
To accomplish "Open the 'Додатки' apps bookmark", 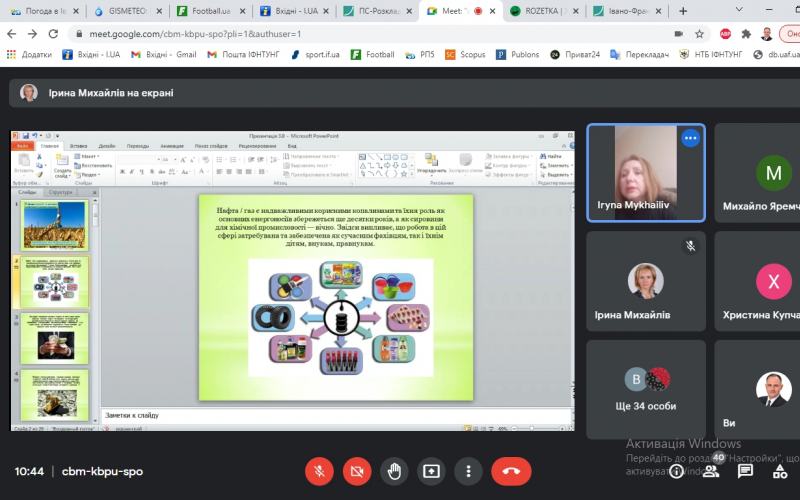I will click(29, 54).
